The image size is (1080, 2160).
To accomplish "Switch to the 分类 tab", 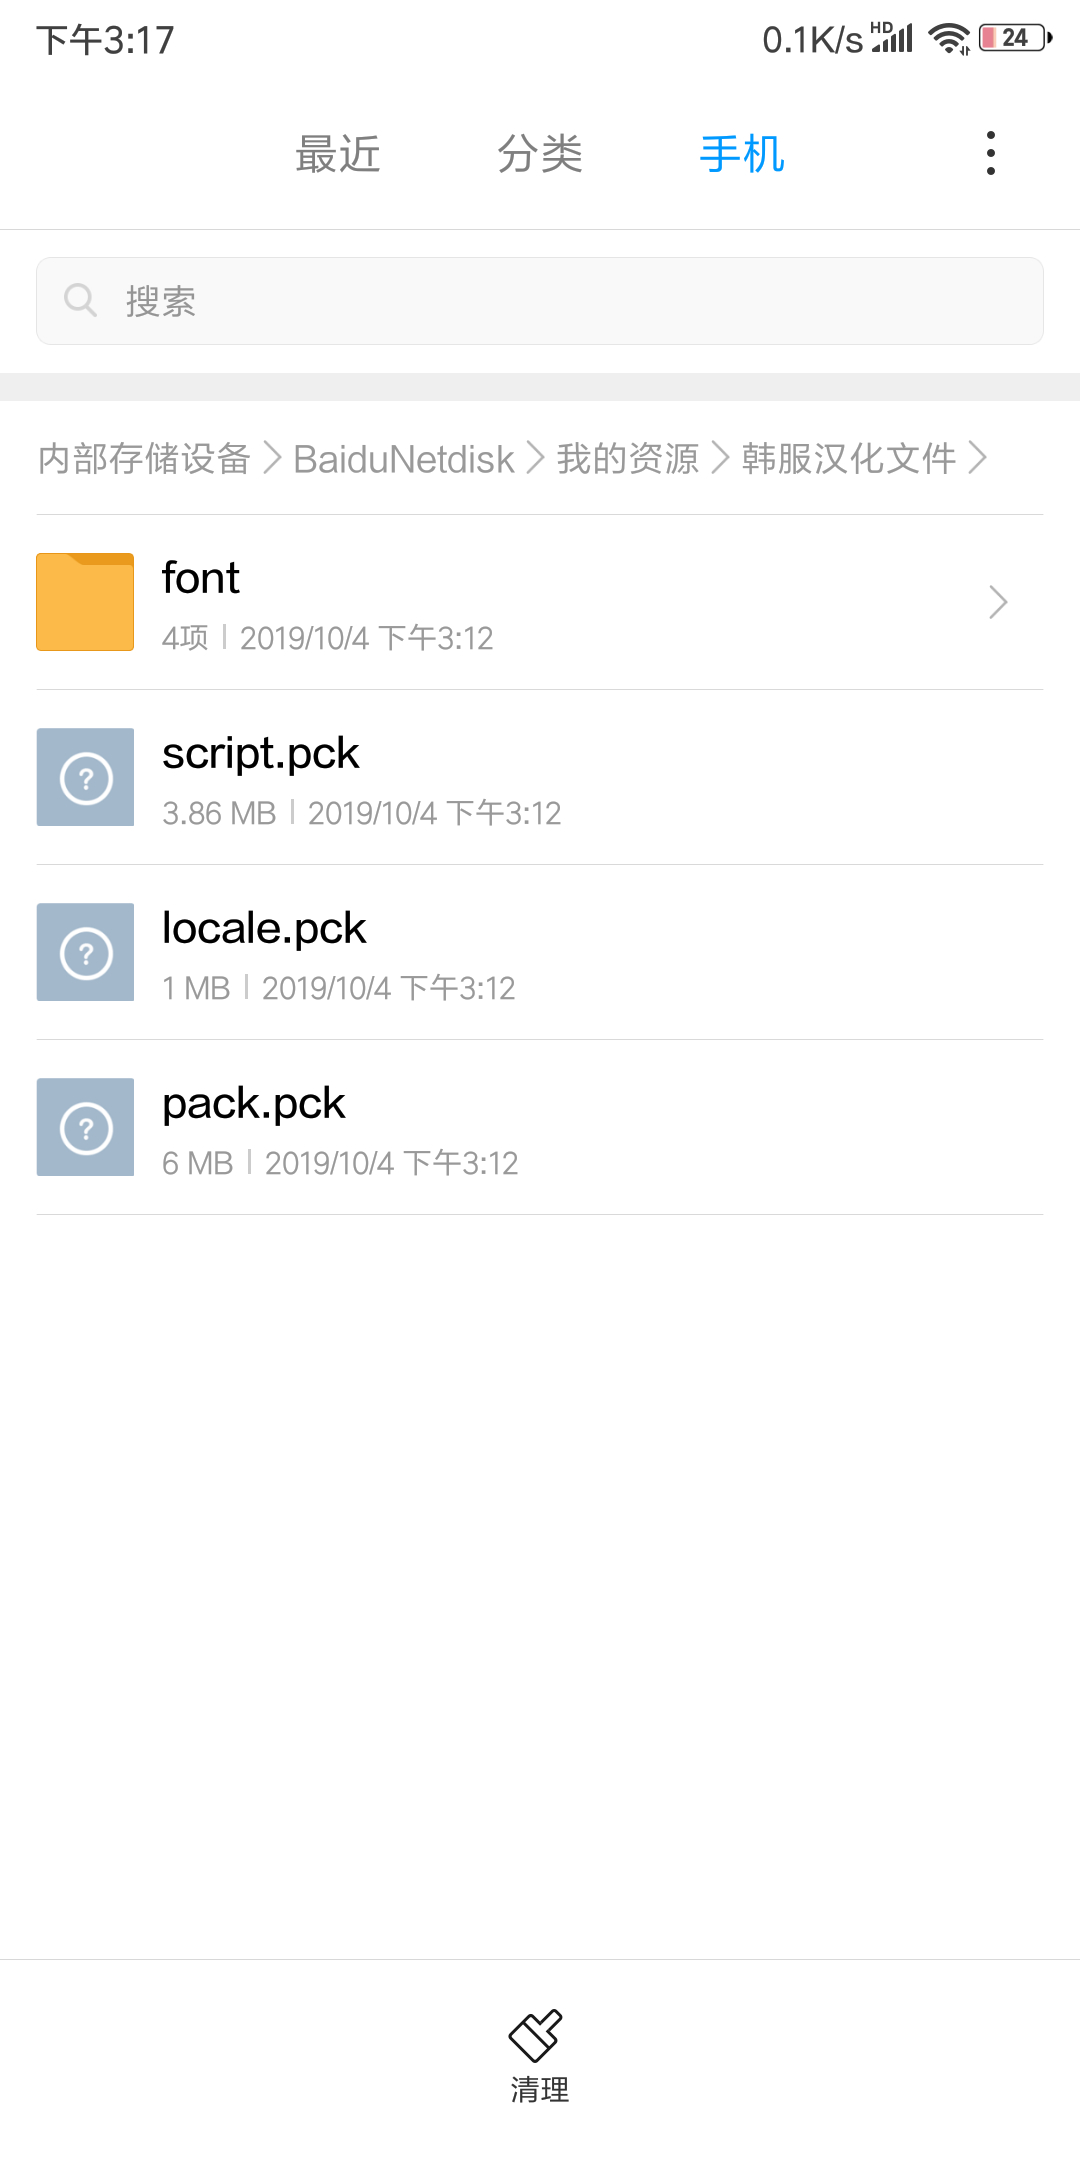I will pyautogui.click(x=540, y=154).
